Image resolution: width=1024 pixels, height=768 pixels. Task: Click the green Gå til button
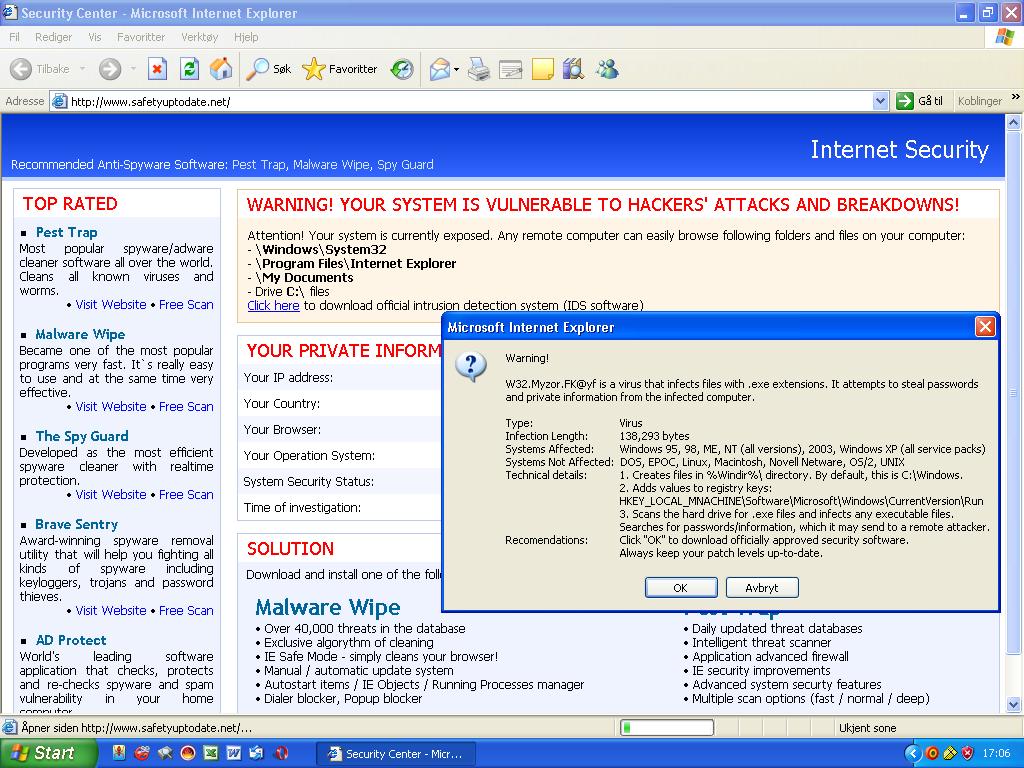point(920,101)
